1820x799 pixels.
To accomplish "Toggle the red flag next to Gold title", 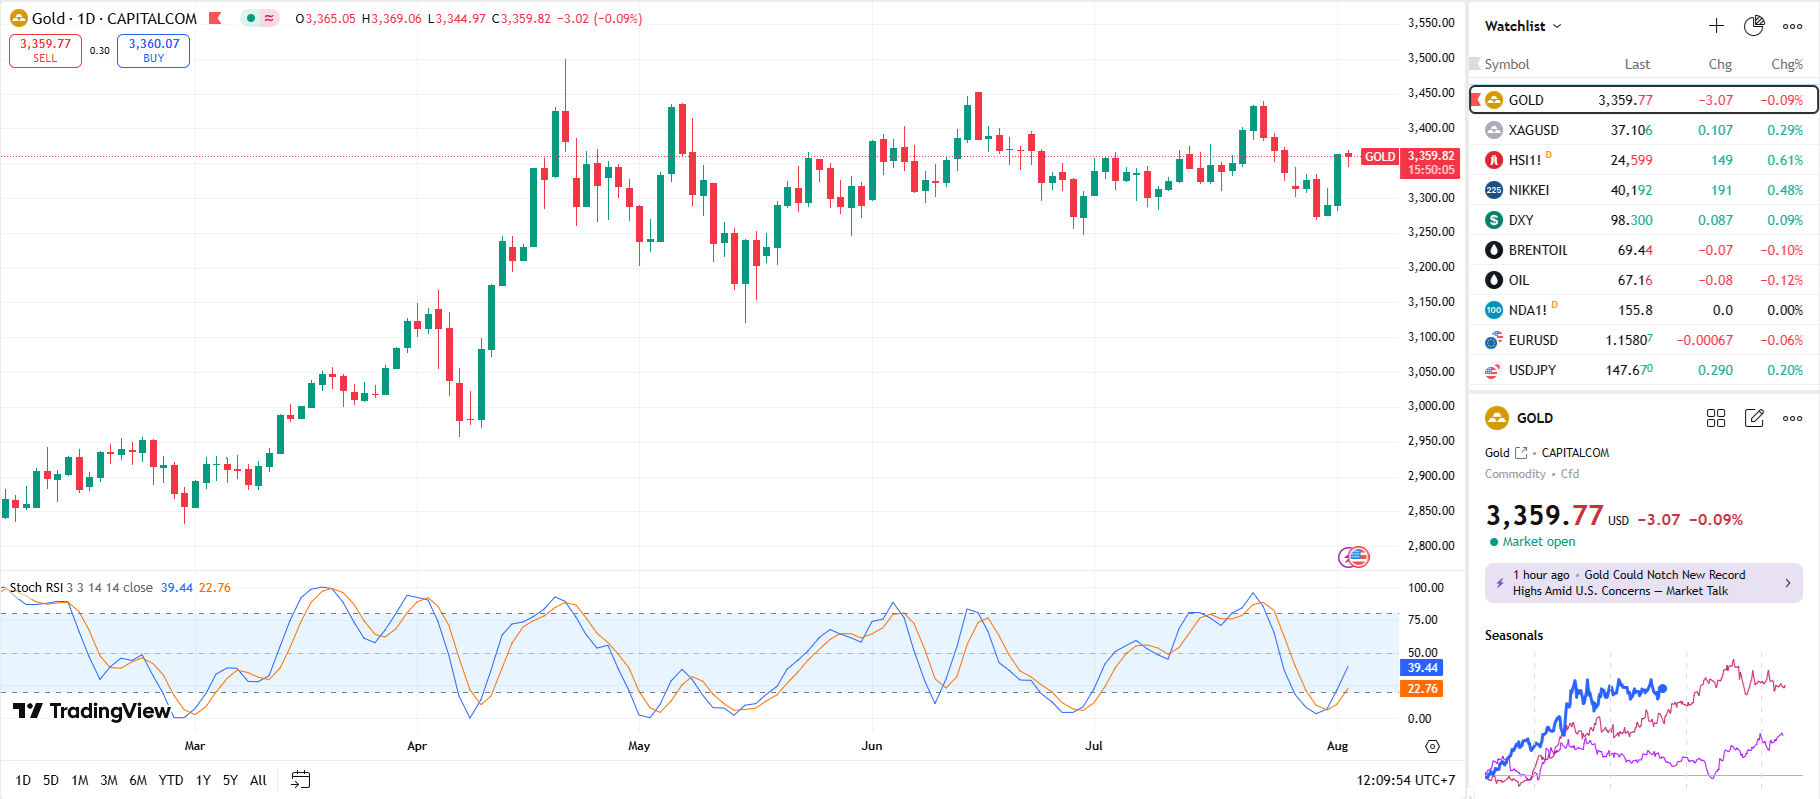I will [215, 18].
